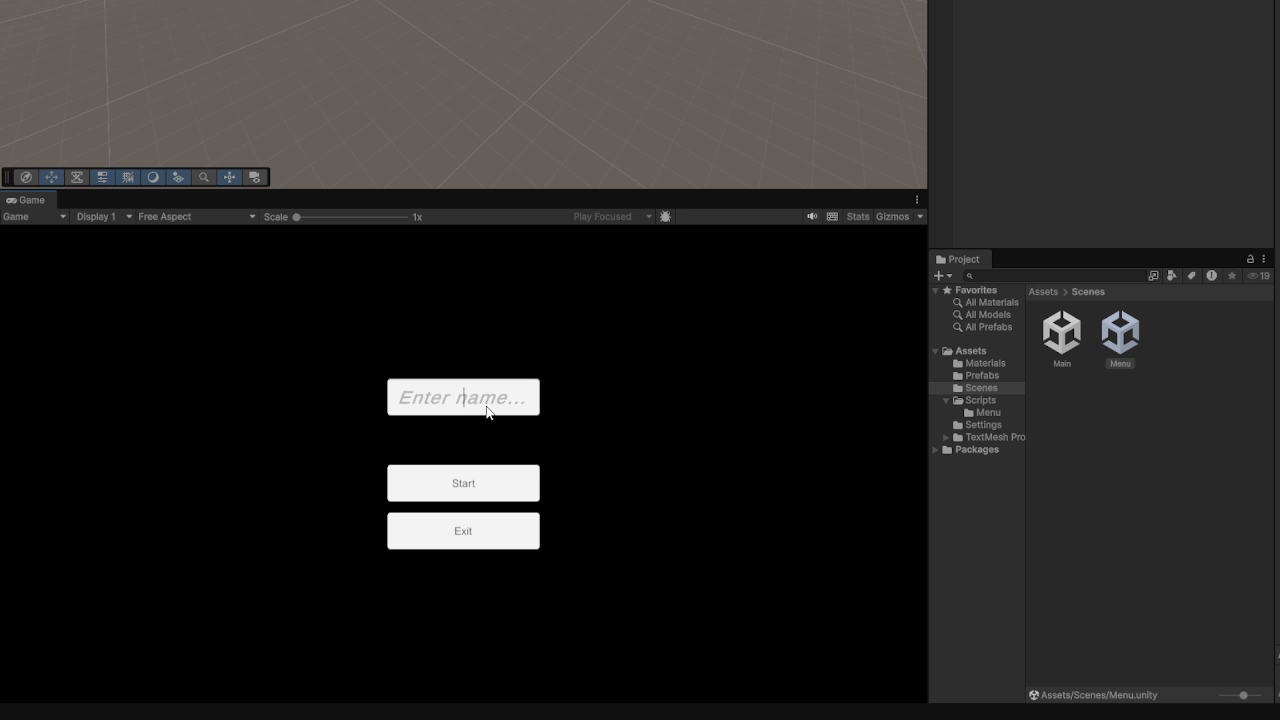Click the bug icon in Game toolbar
This screenshot has width=1280, height=720.
click(x=666, y=217)
